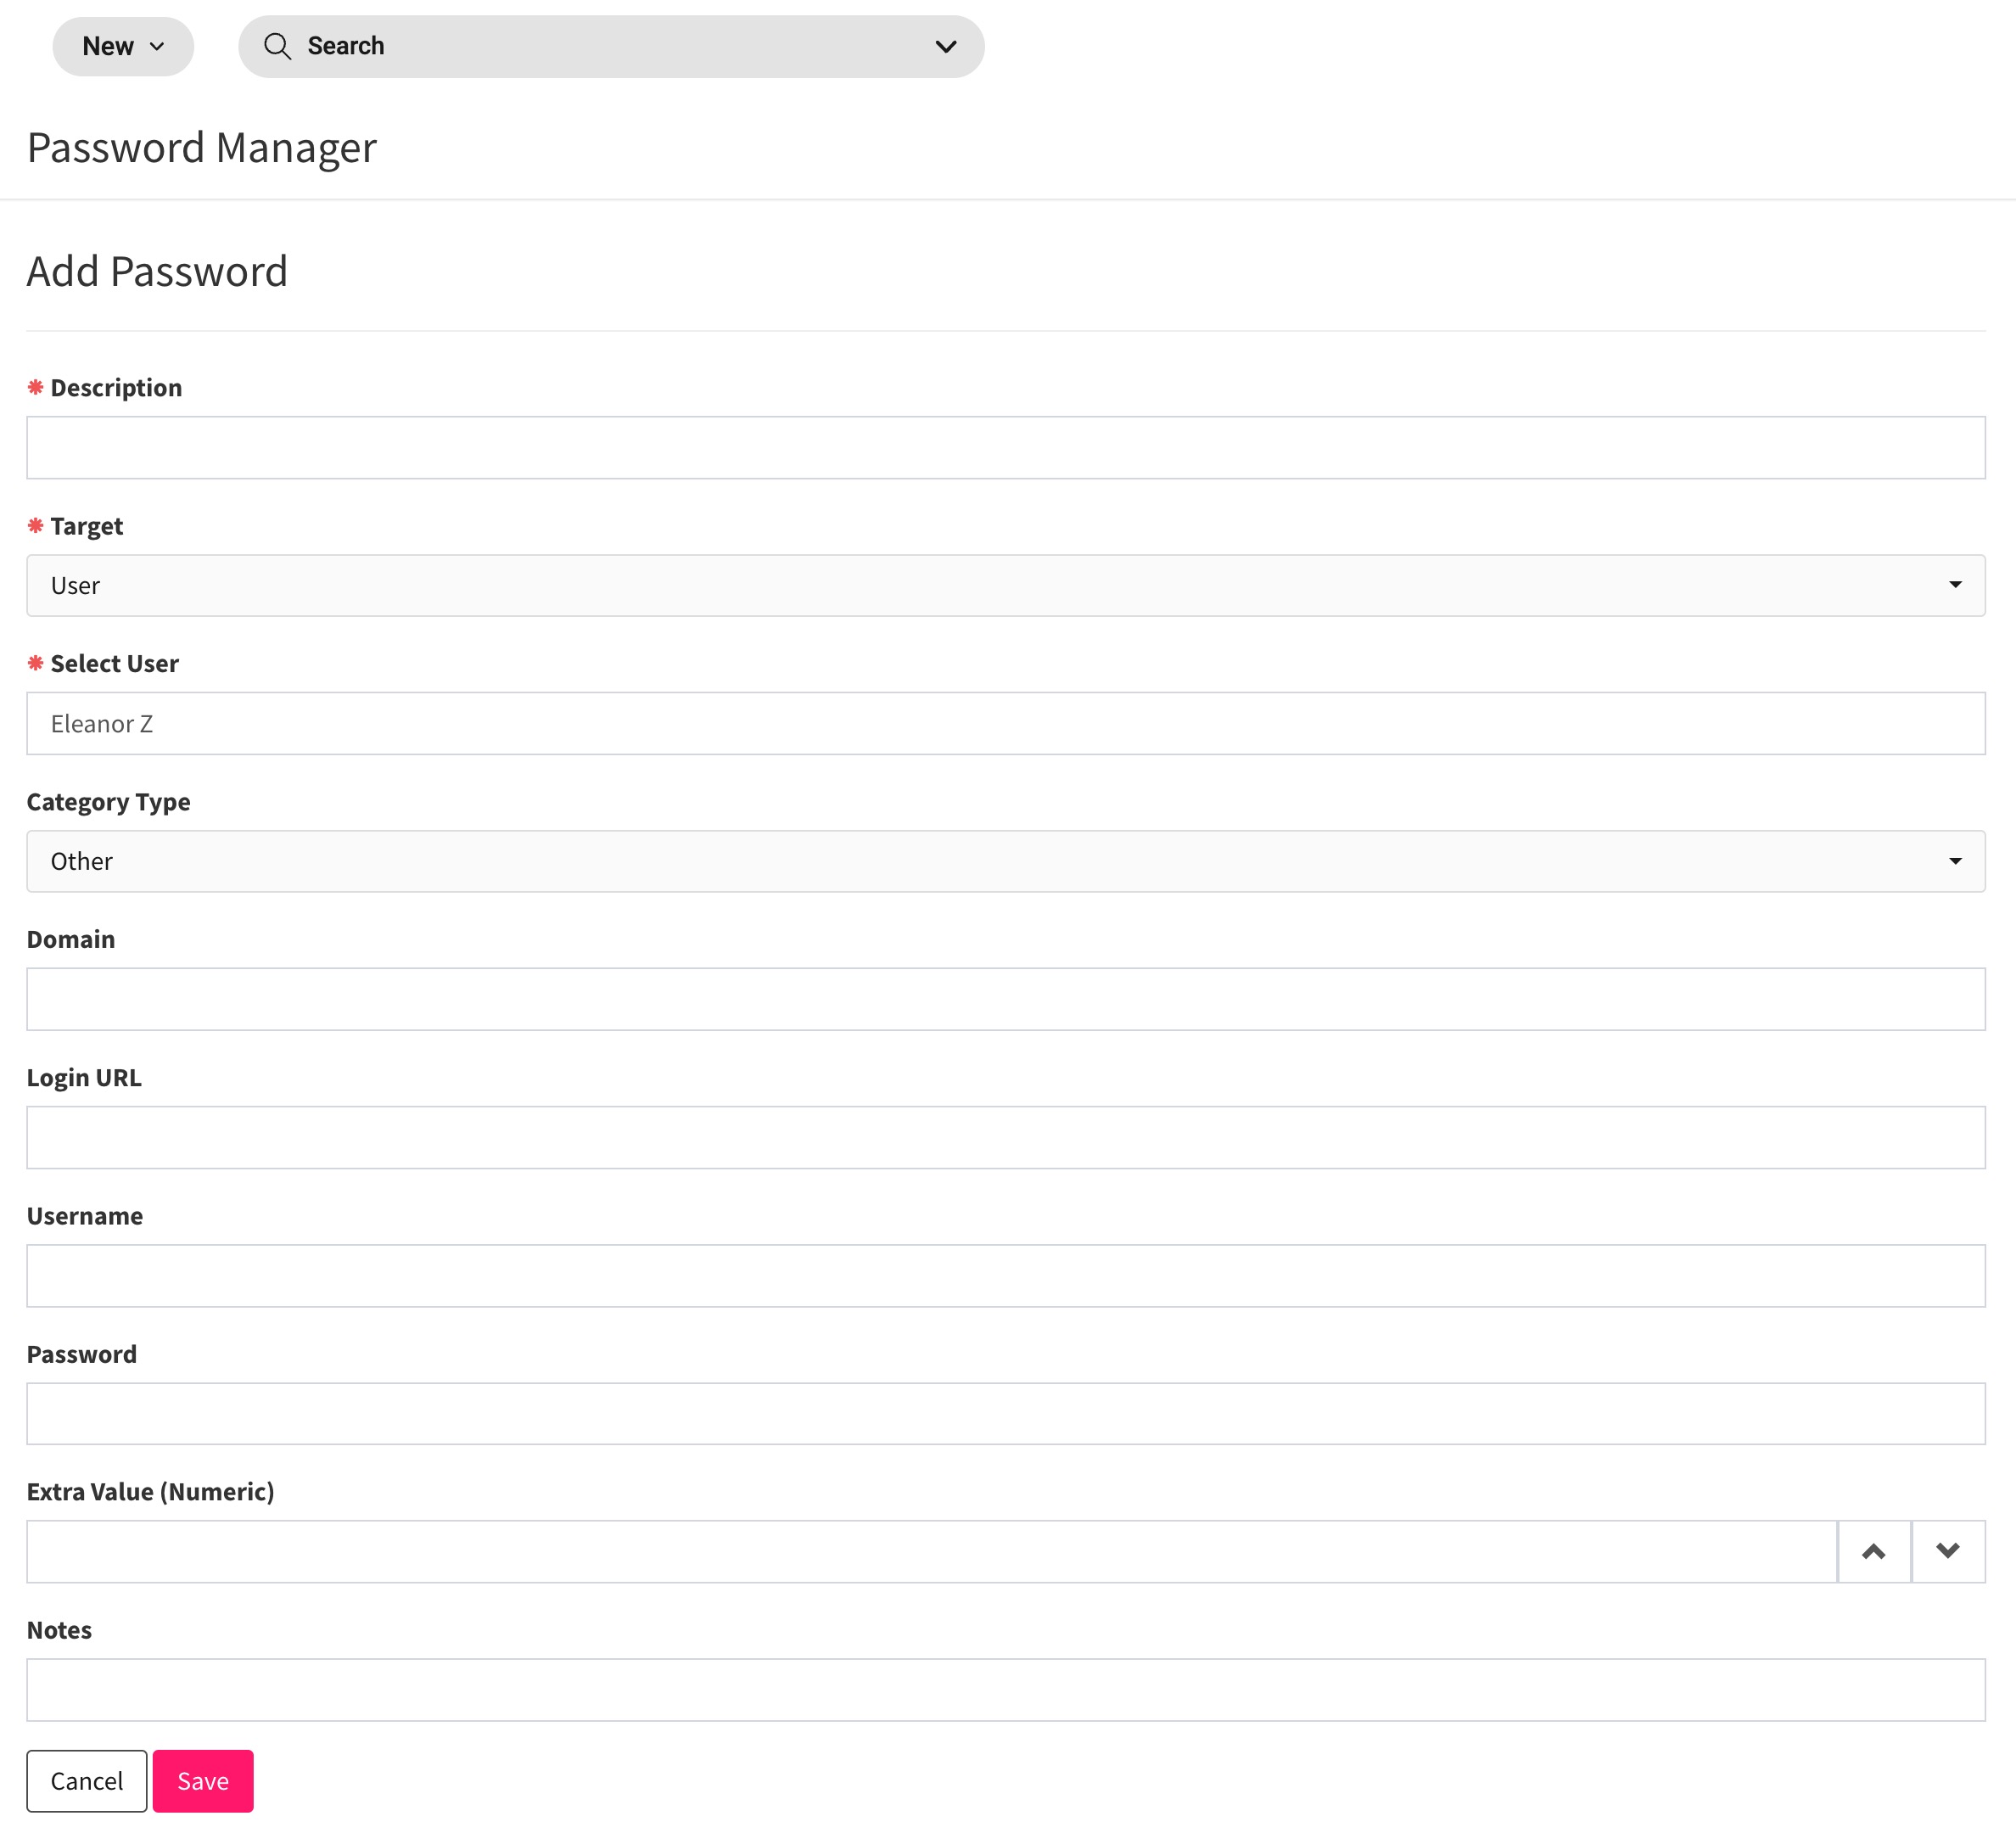The image size is (2016, 1833).
Task: Decrease Extra Value with down arrow
Action: point(1948,1551)
